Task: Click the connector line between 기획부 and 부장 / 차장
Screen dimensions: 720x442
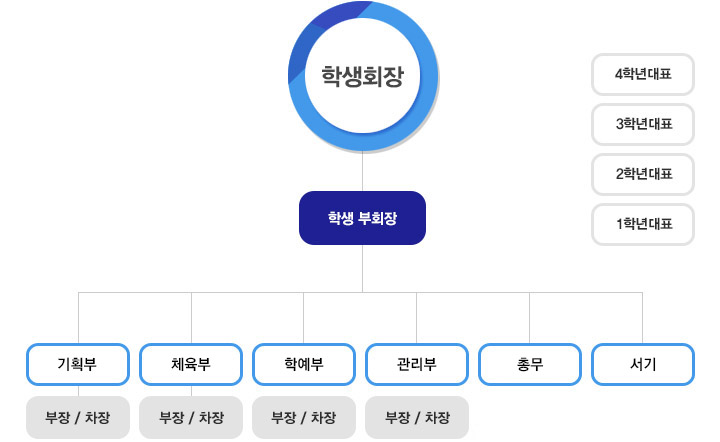Action: tap(78, 390)
